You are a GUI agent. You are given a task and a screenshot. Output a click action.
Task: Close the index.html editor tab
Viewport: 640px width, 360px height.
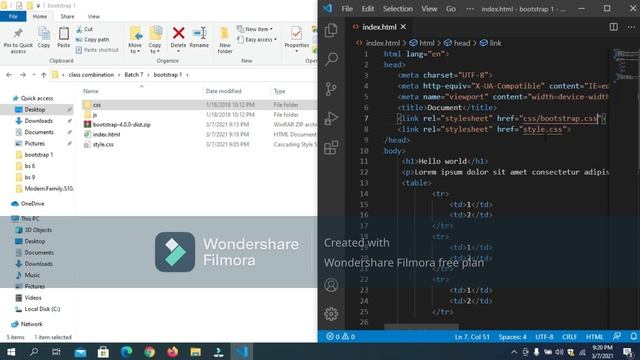click(x=403, y=27)
